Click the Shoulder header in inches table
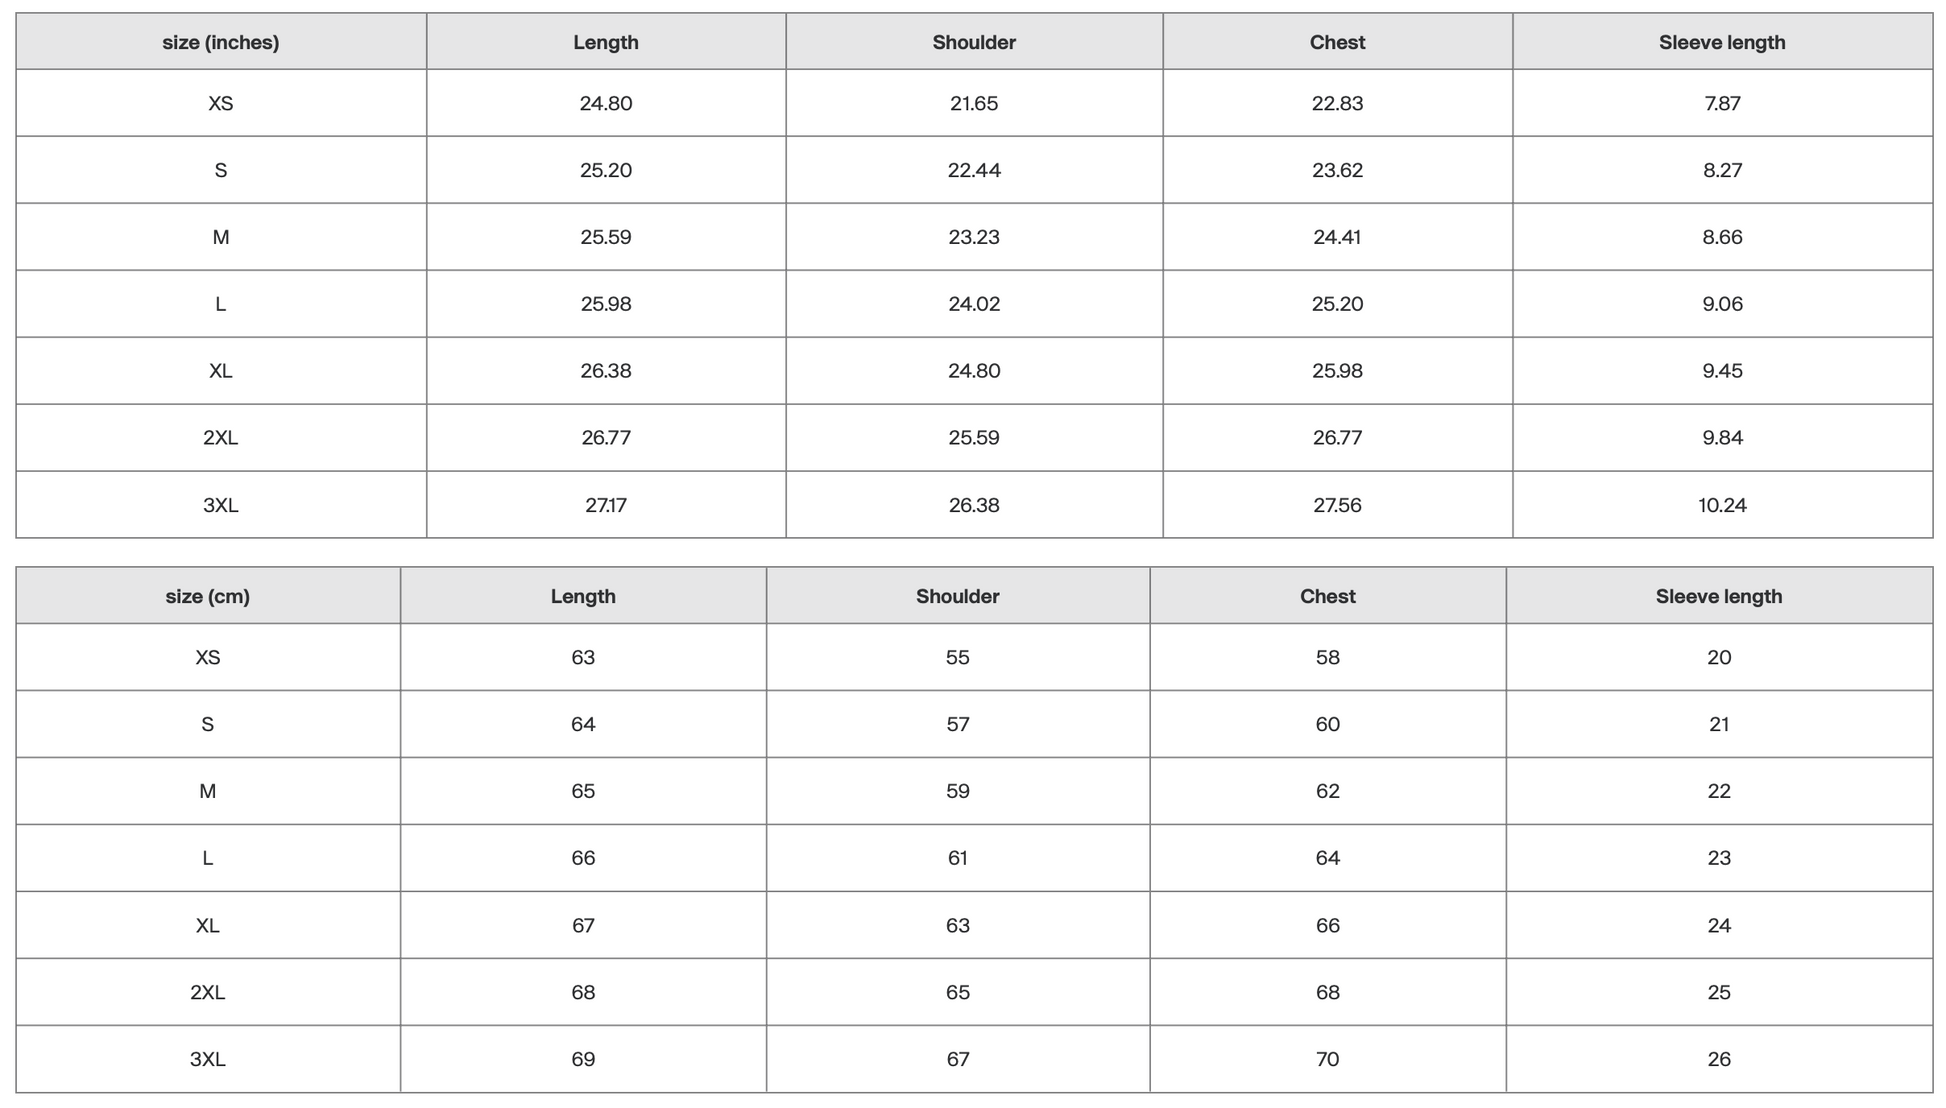This screenshot has width=1946, height=1108. (x=973, y=42)
